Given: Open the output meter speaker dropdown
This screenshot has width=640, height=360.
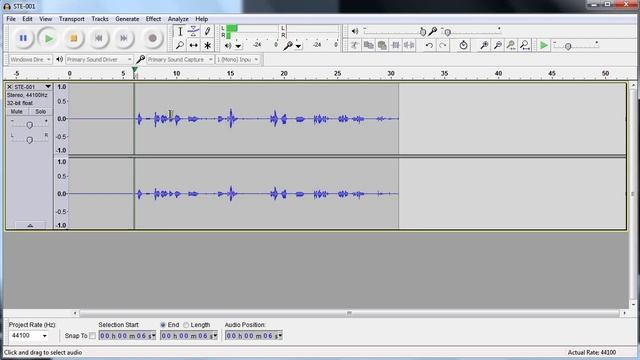Looking at the screenshot, I should (238, 46).
